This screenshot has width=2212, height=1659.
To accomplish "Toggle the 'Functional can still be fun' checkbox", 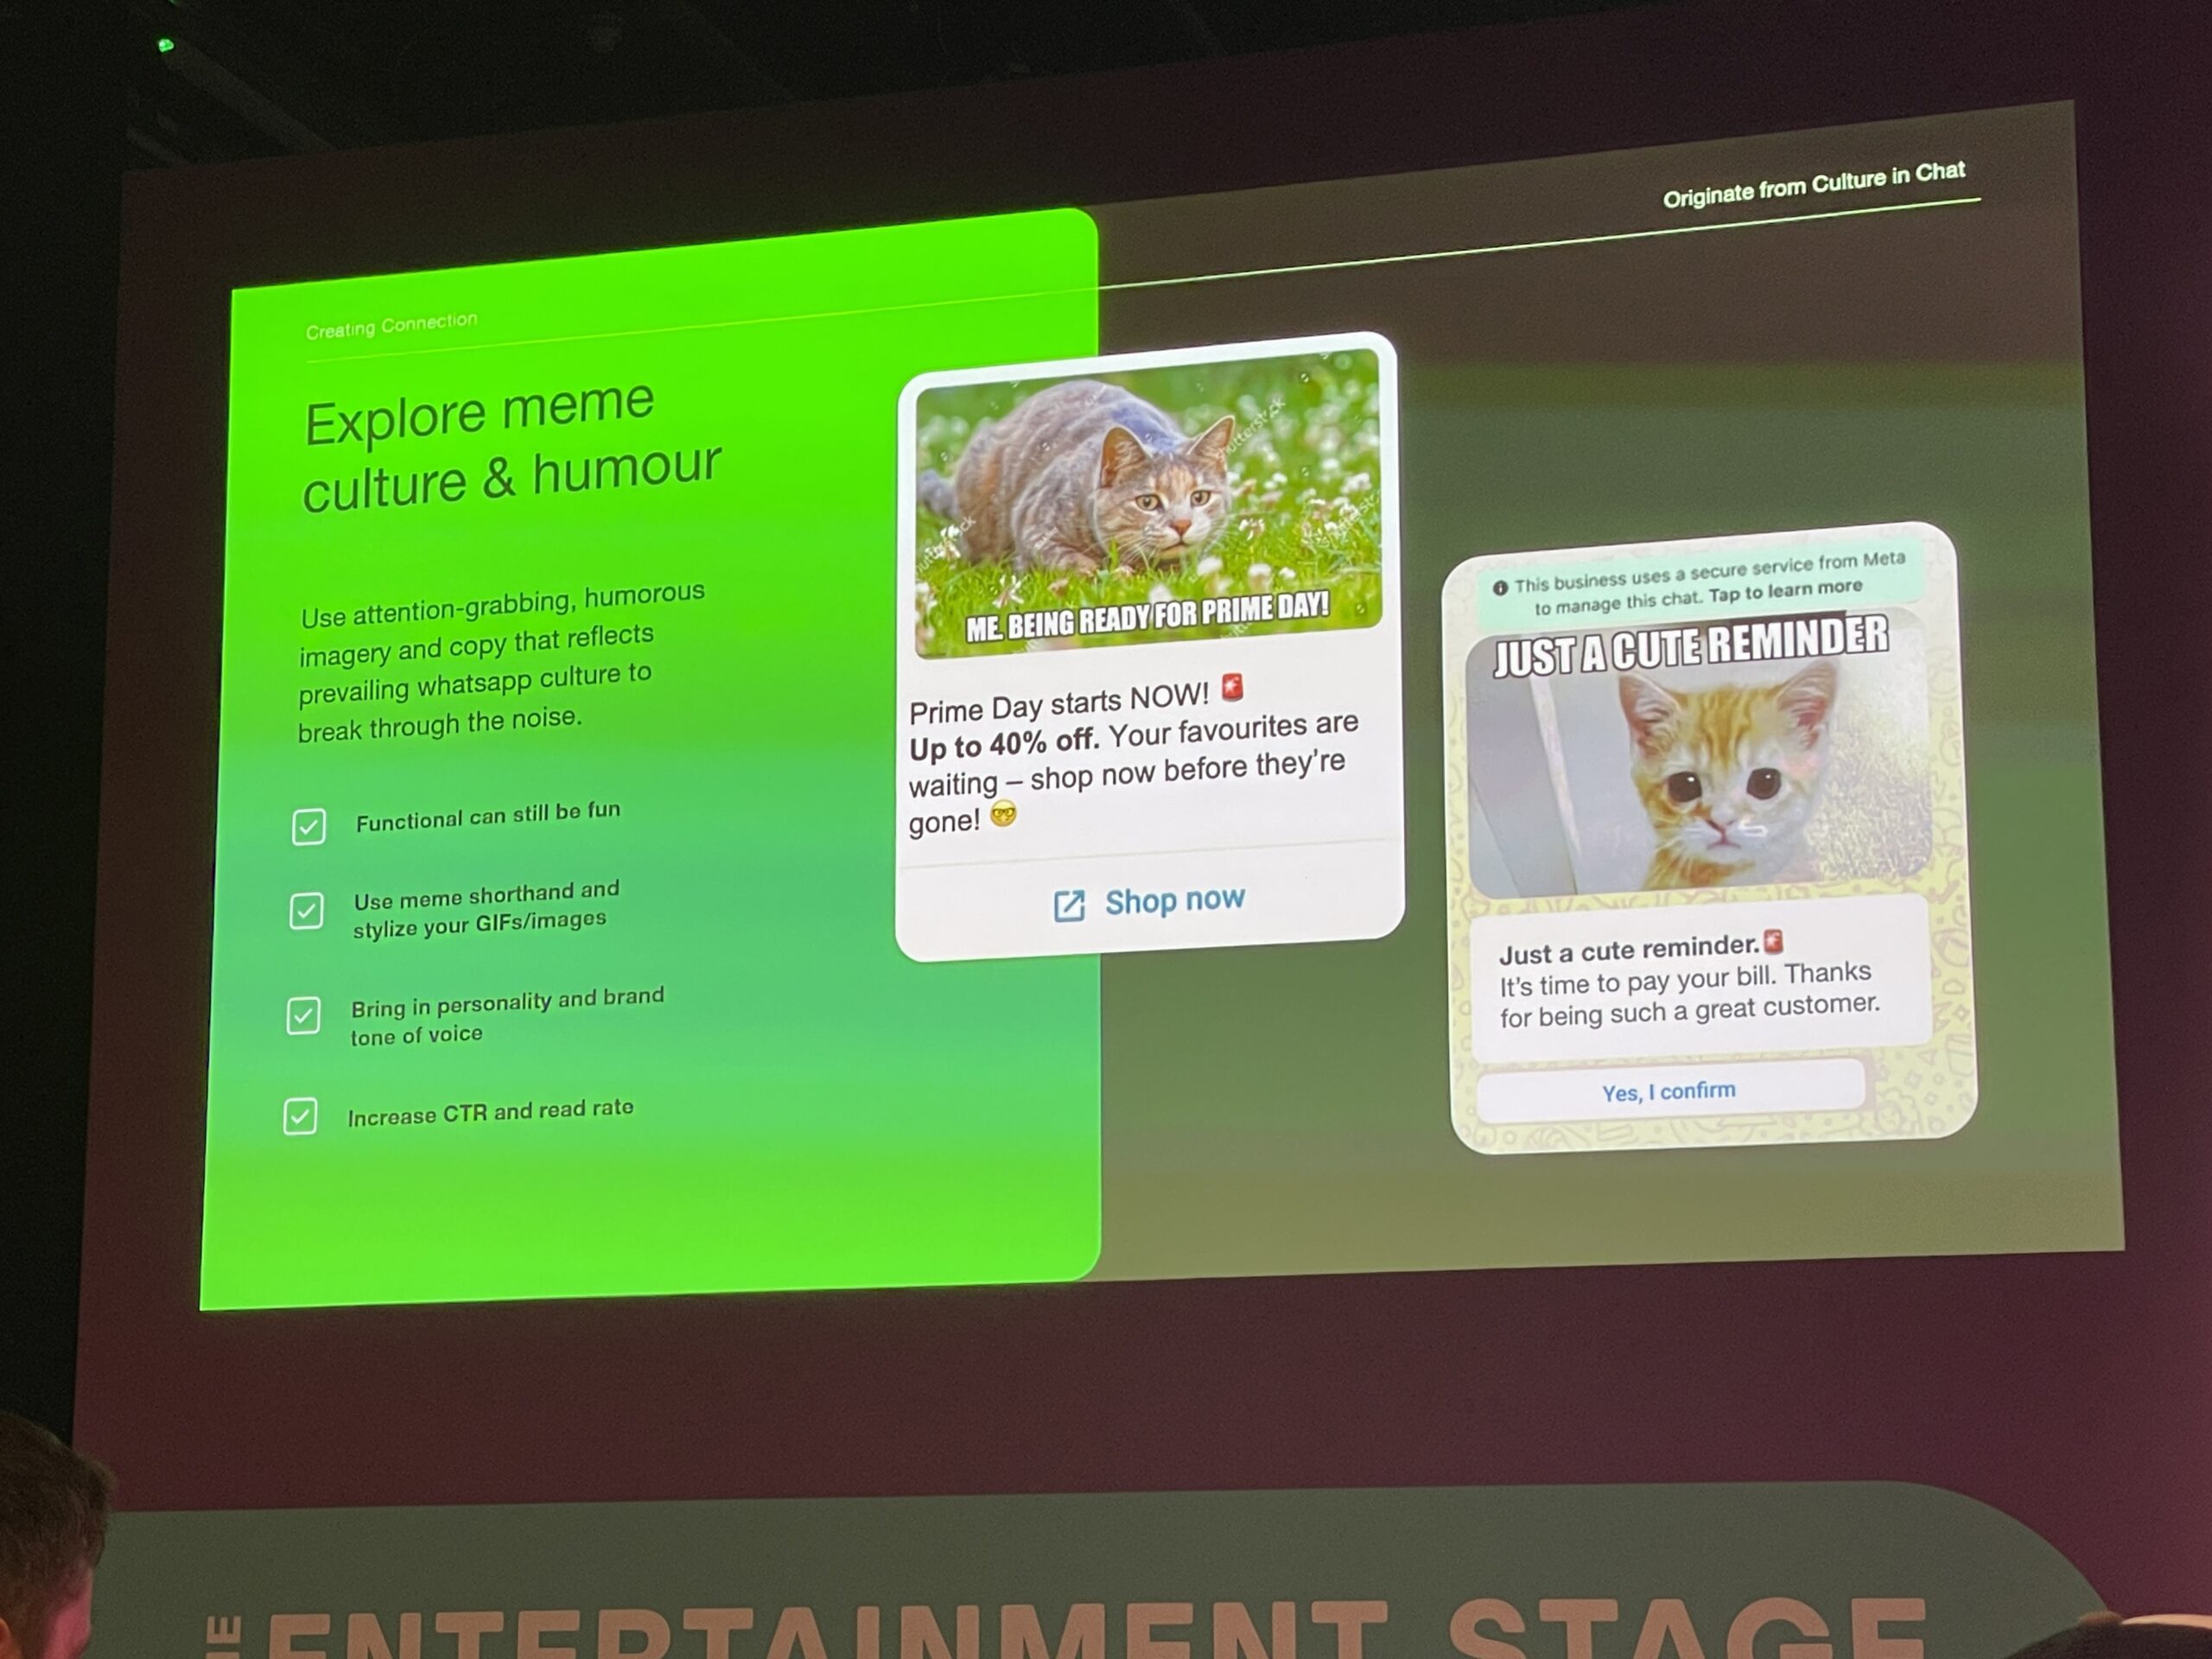I will tap(309, 827).
